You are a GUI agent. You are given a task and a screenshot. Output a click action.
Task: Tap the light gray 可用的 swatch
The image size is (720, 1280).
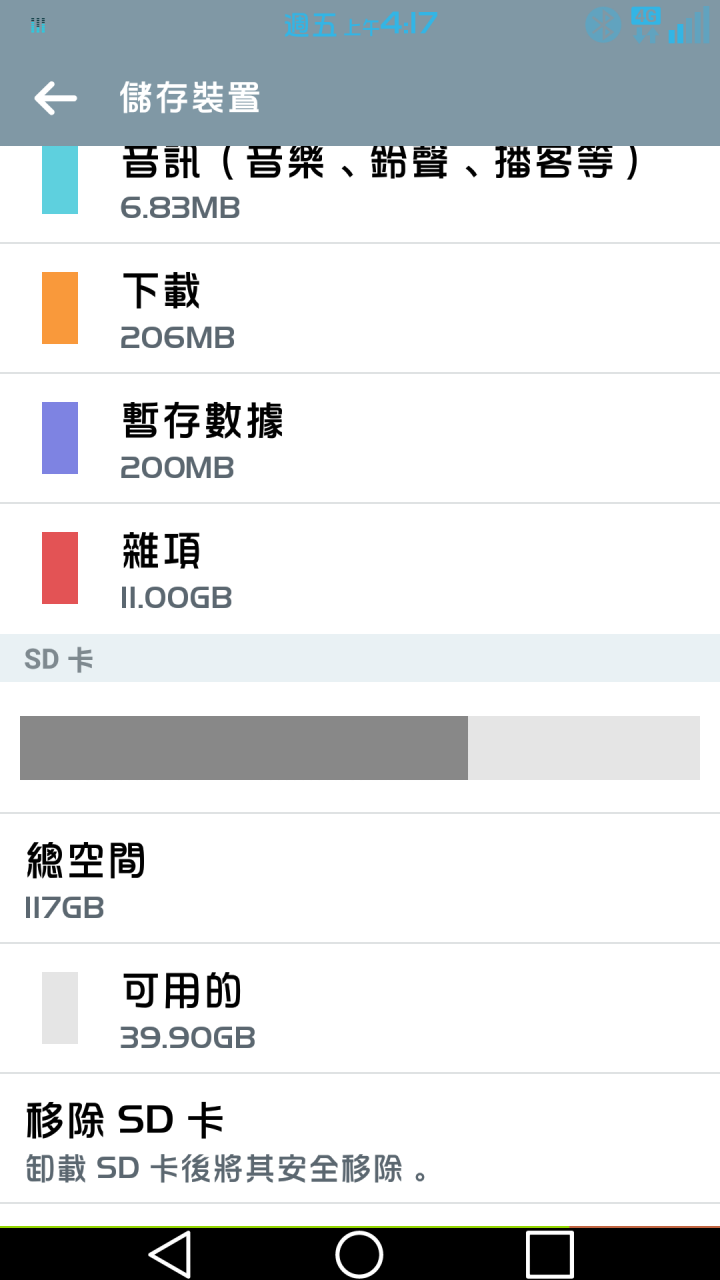pos(60,1008)
